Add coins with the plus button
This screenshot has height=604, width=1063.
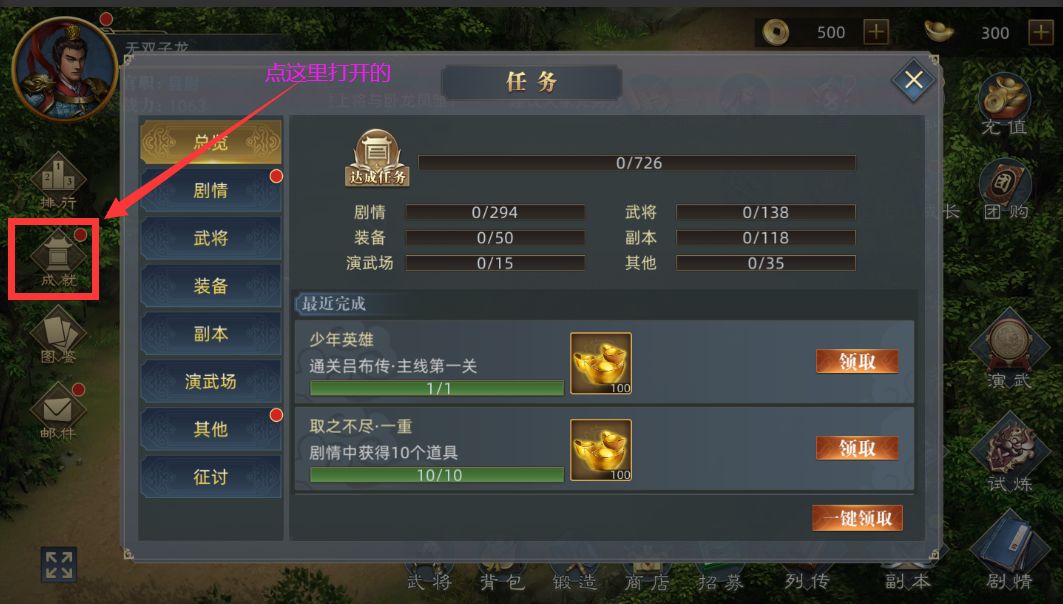point(876,32)
